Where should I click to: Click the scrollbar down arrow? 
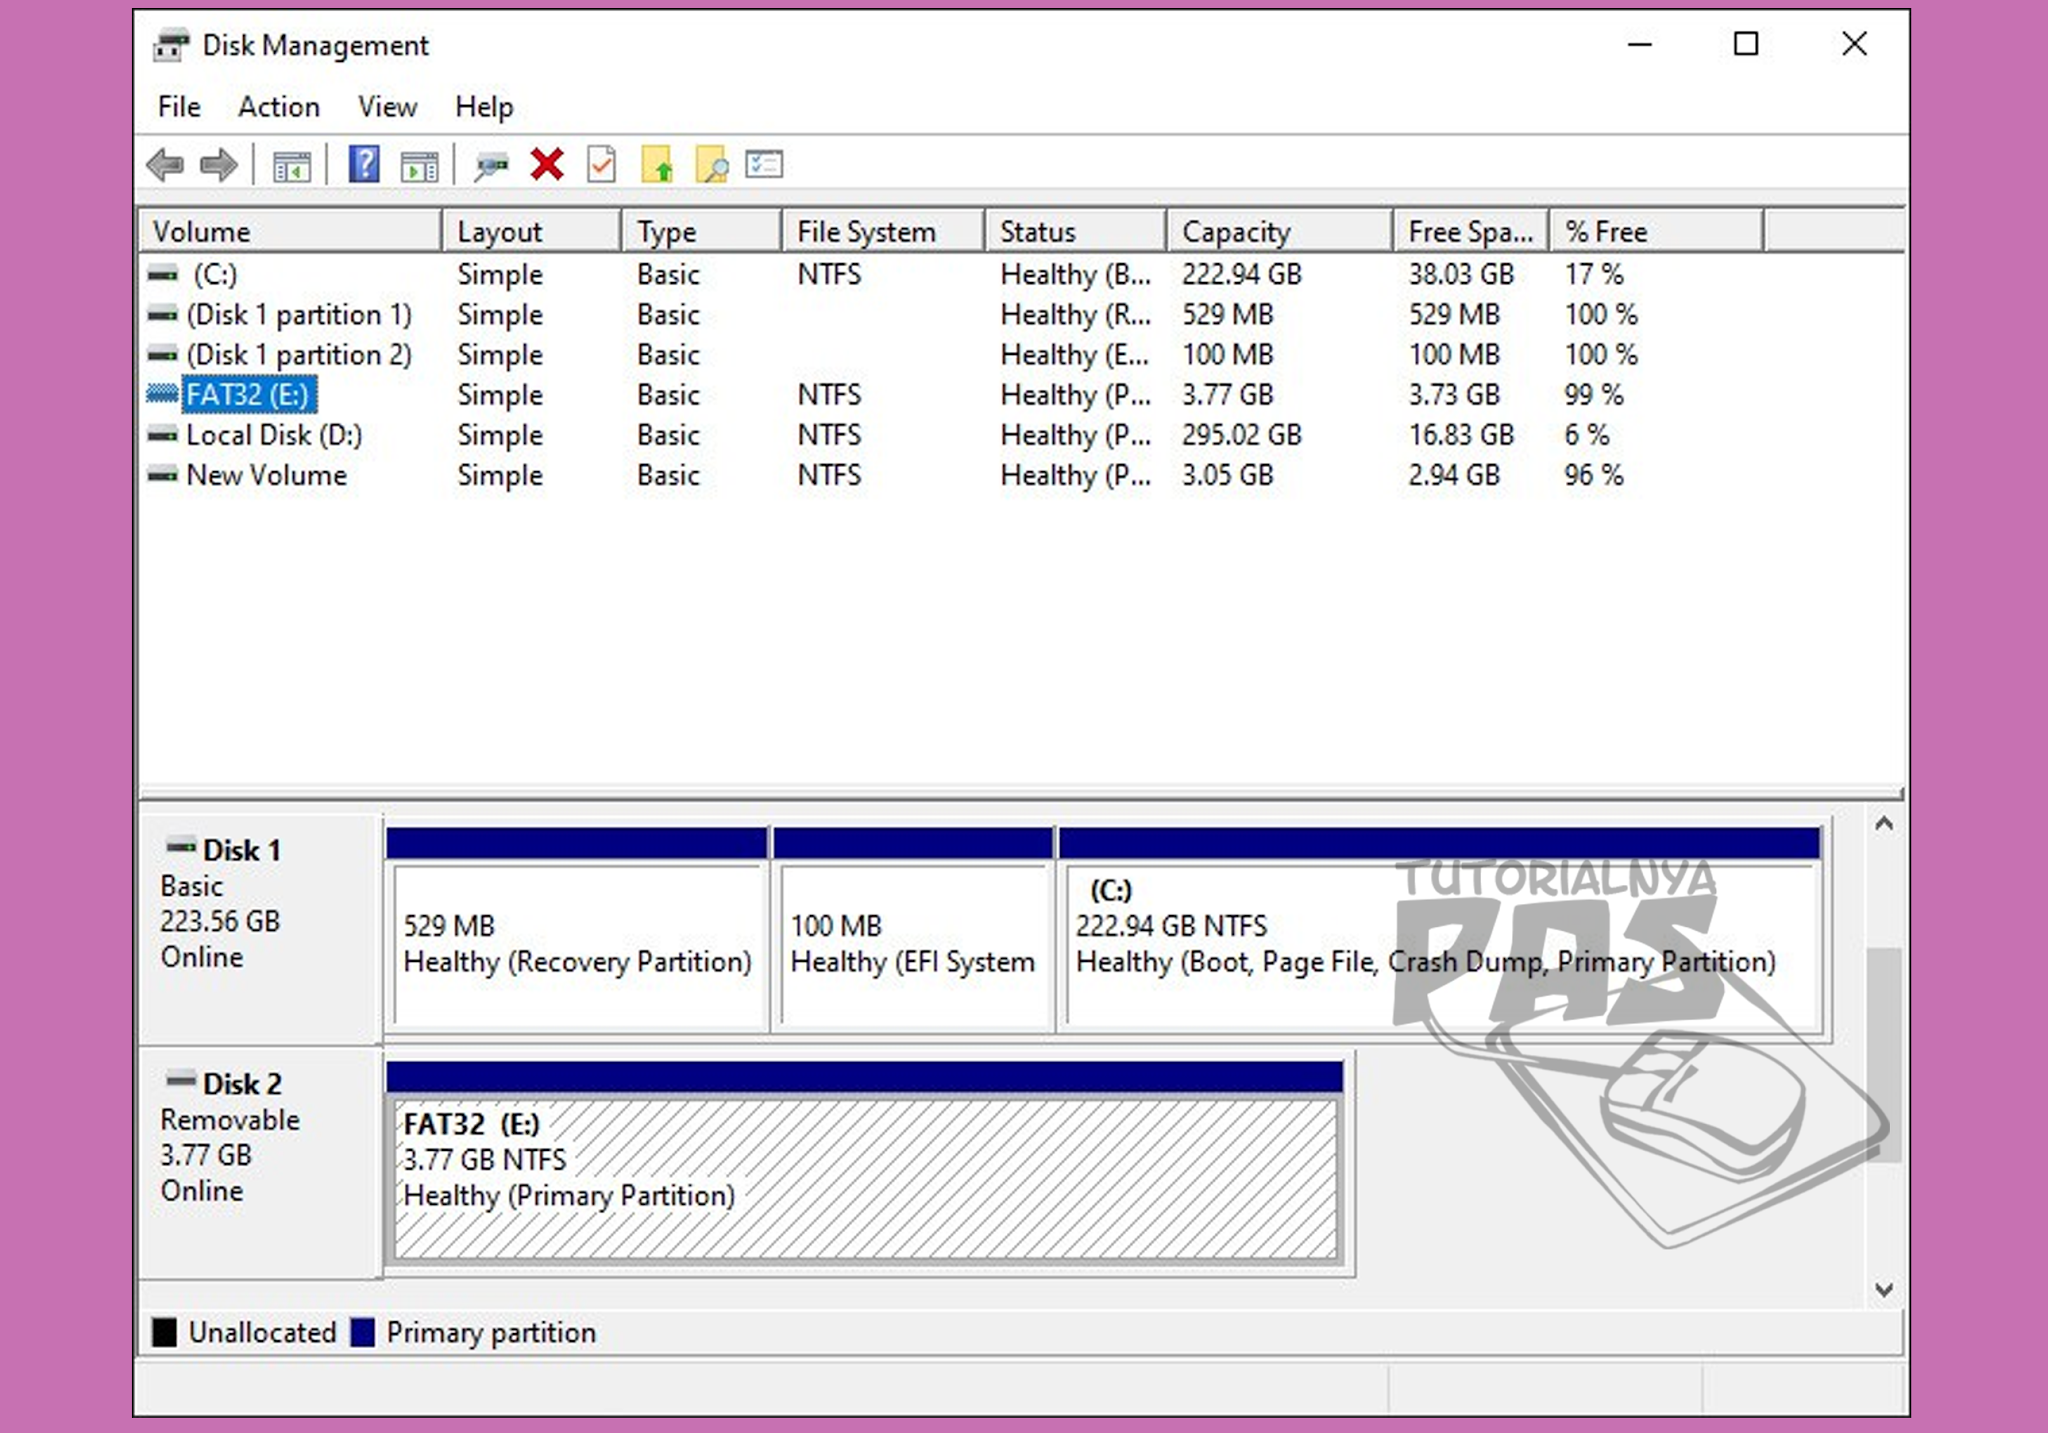[x=1886, y=1290]
